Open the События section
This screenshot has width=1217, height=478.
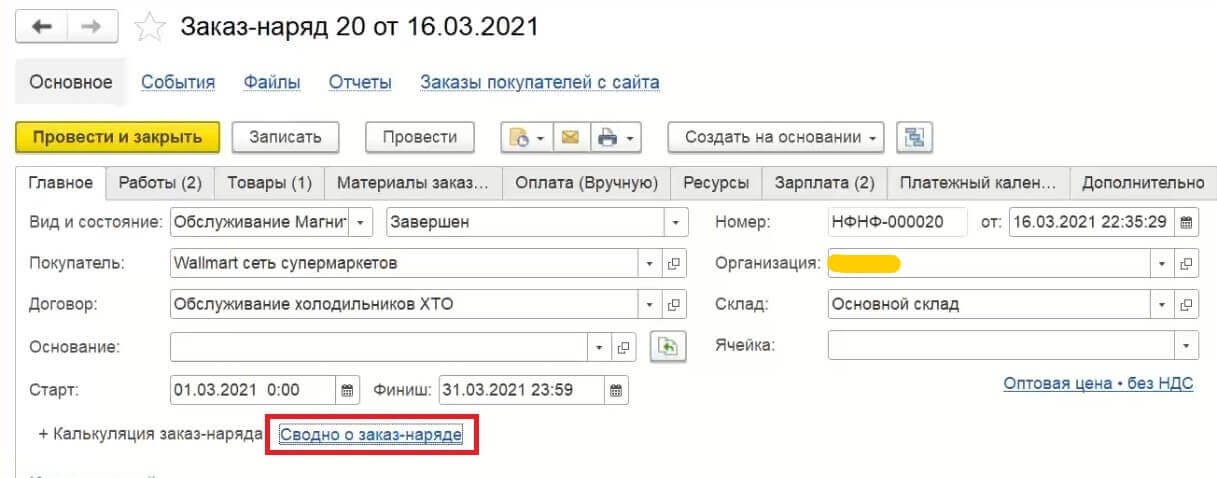tap(178, 83)
